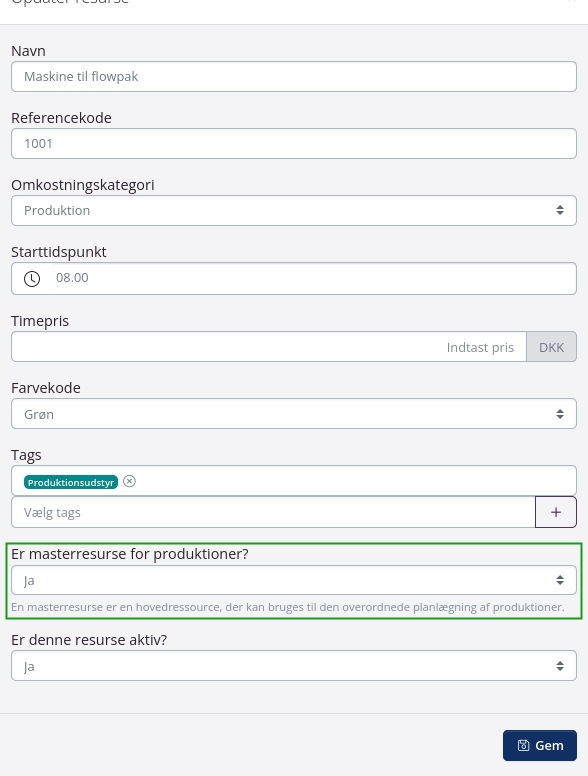This screenshot has height=776, width=588.
Task: Click the Referencekode field with 1001
Action: (294, 144)
